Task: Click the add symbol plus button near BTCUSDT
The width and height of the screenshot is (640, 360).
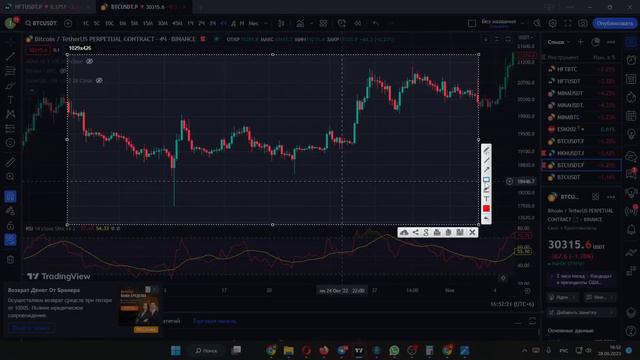Action: (68, 23)
